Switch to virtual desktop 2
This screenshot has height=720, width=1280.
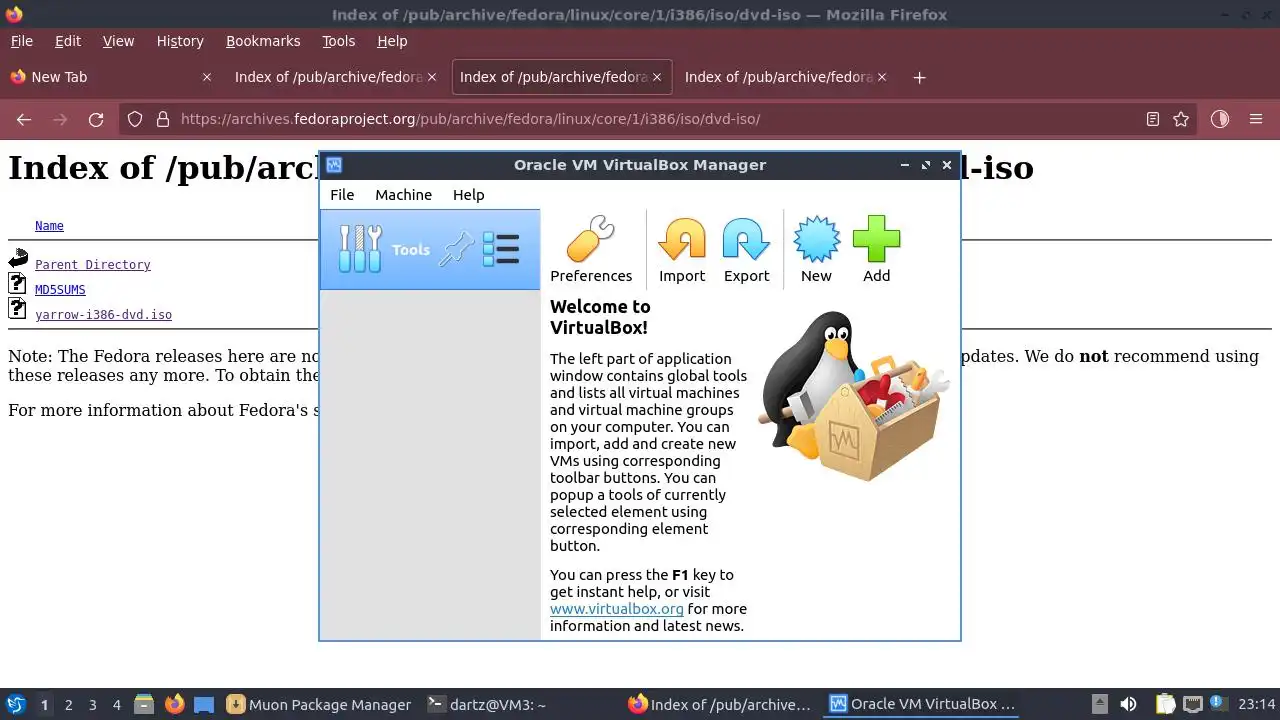(x=69, y=705)
